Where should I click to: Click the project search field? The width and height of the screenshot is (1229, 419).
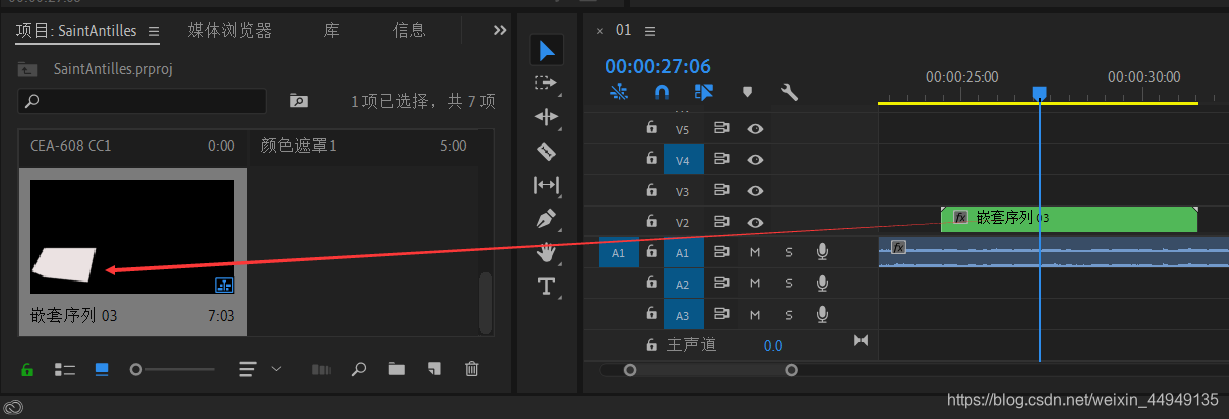click(142, 101)
